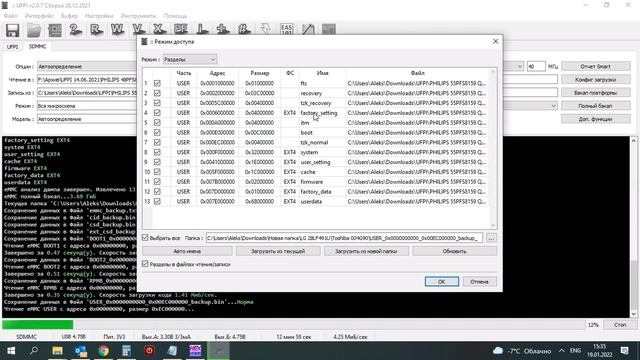Image resolution: width=640 pixels, height=360 pixels.
Task: Click the V verify toolbar icon
Action: (x=139, y=29)
